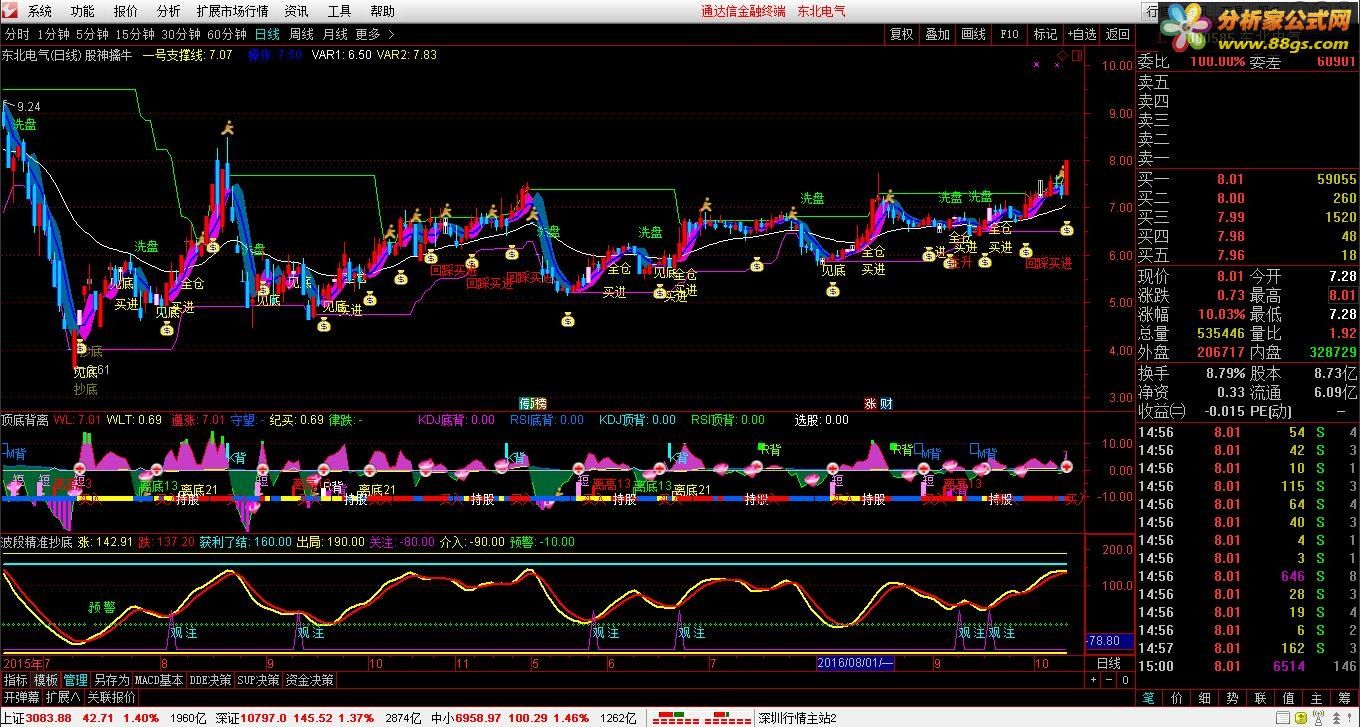Image resolution: width=1360 pixels, height=727 pixels.
Task: Select the 联 tab in side panel
Action: 1260,698
